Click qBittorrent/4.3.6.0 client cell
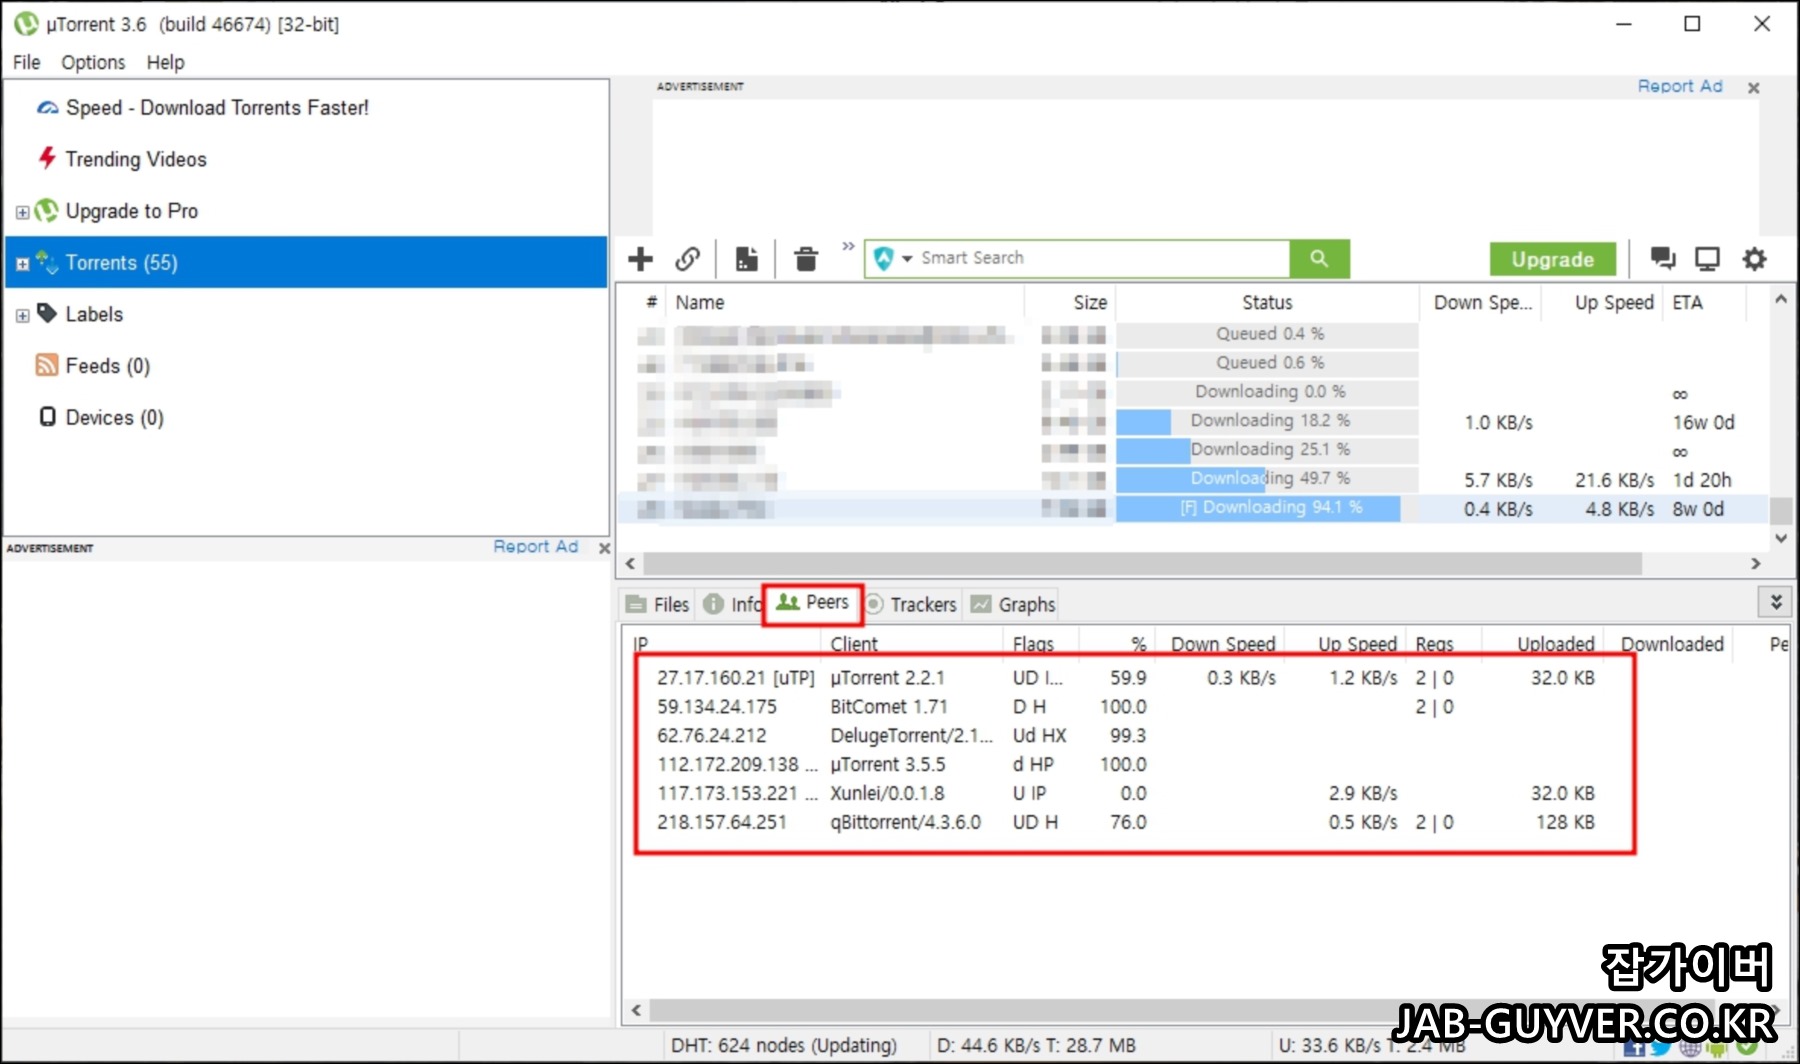1800x1064 pixels. [905, 822]
